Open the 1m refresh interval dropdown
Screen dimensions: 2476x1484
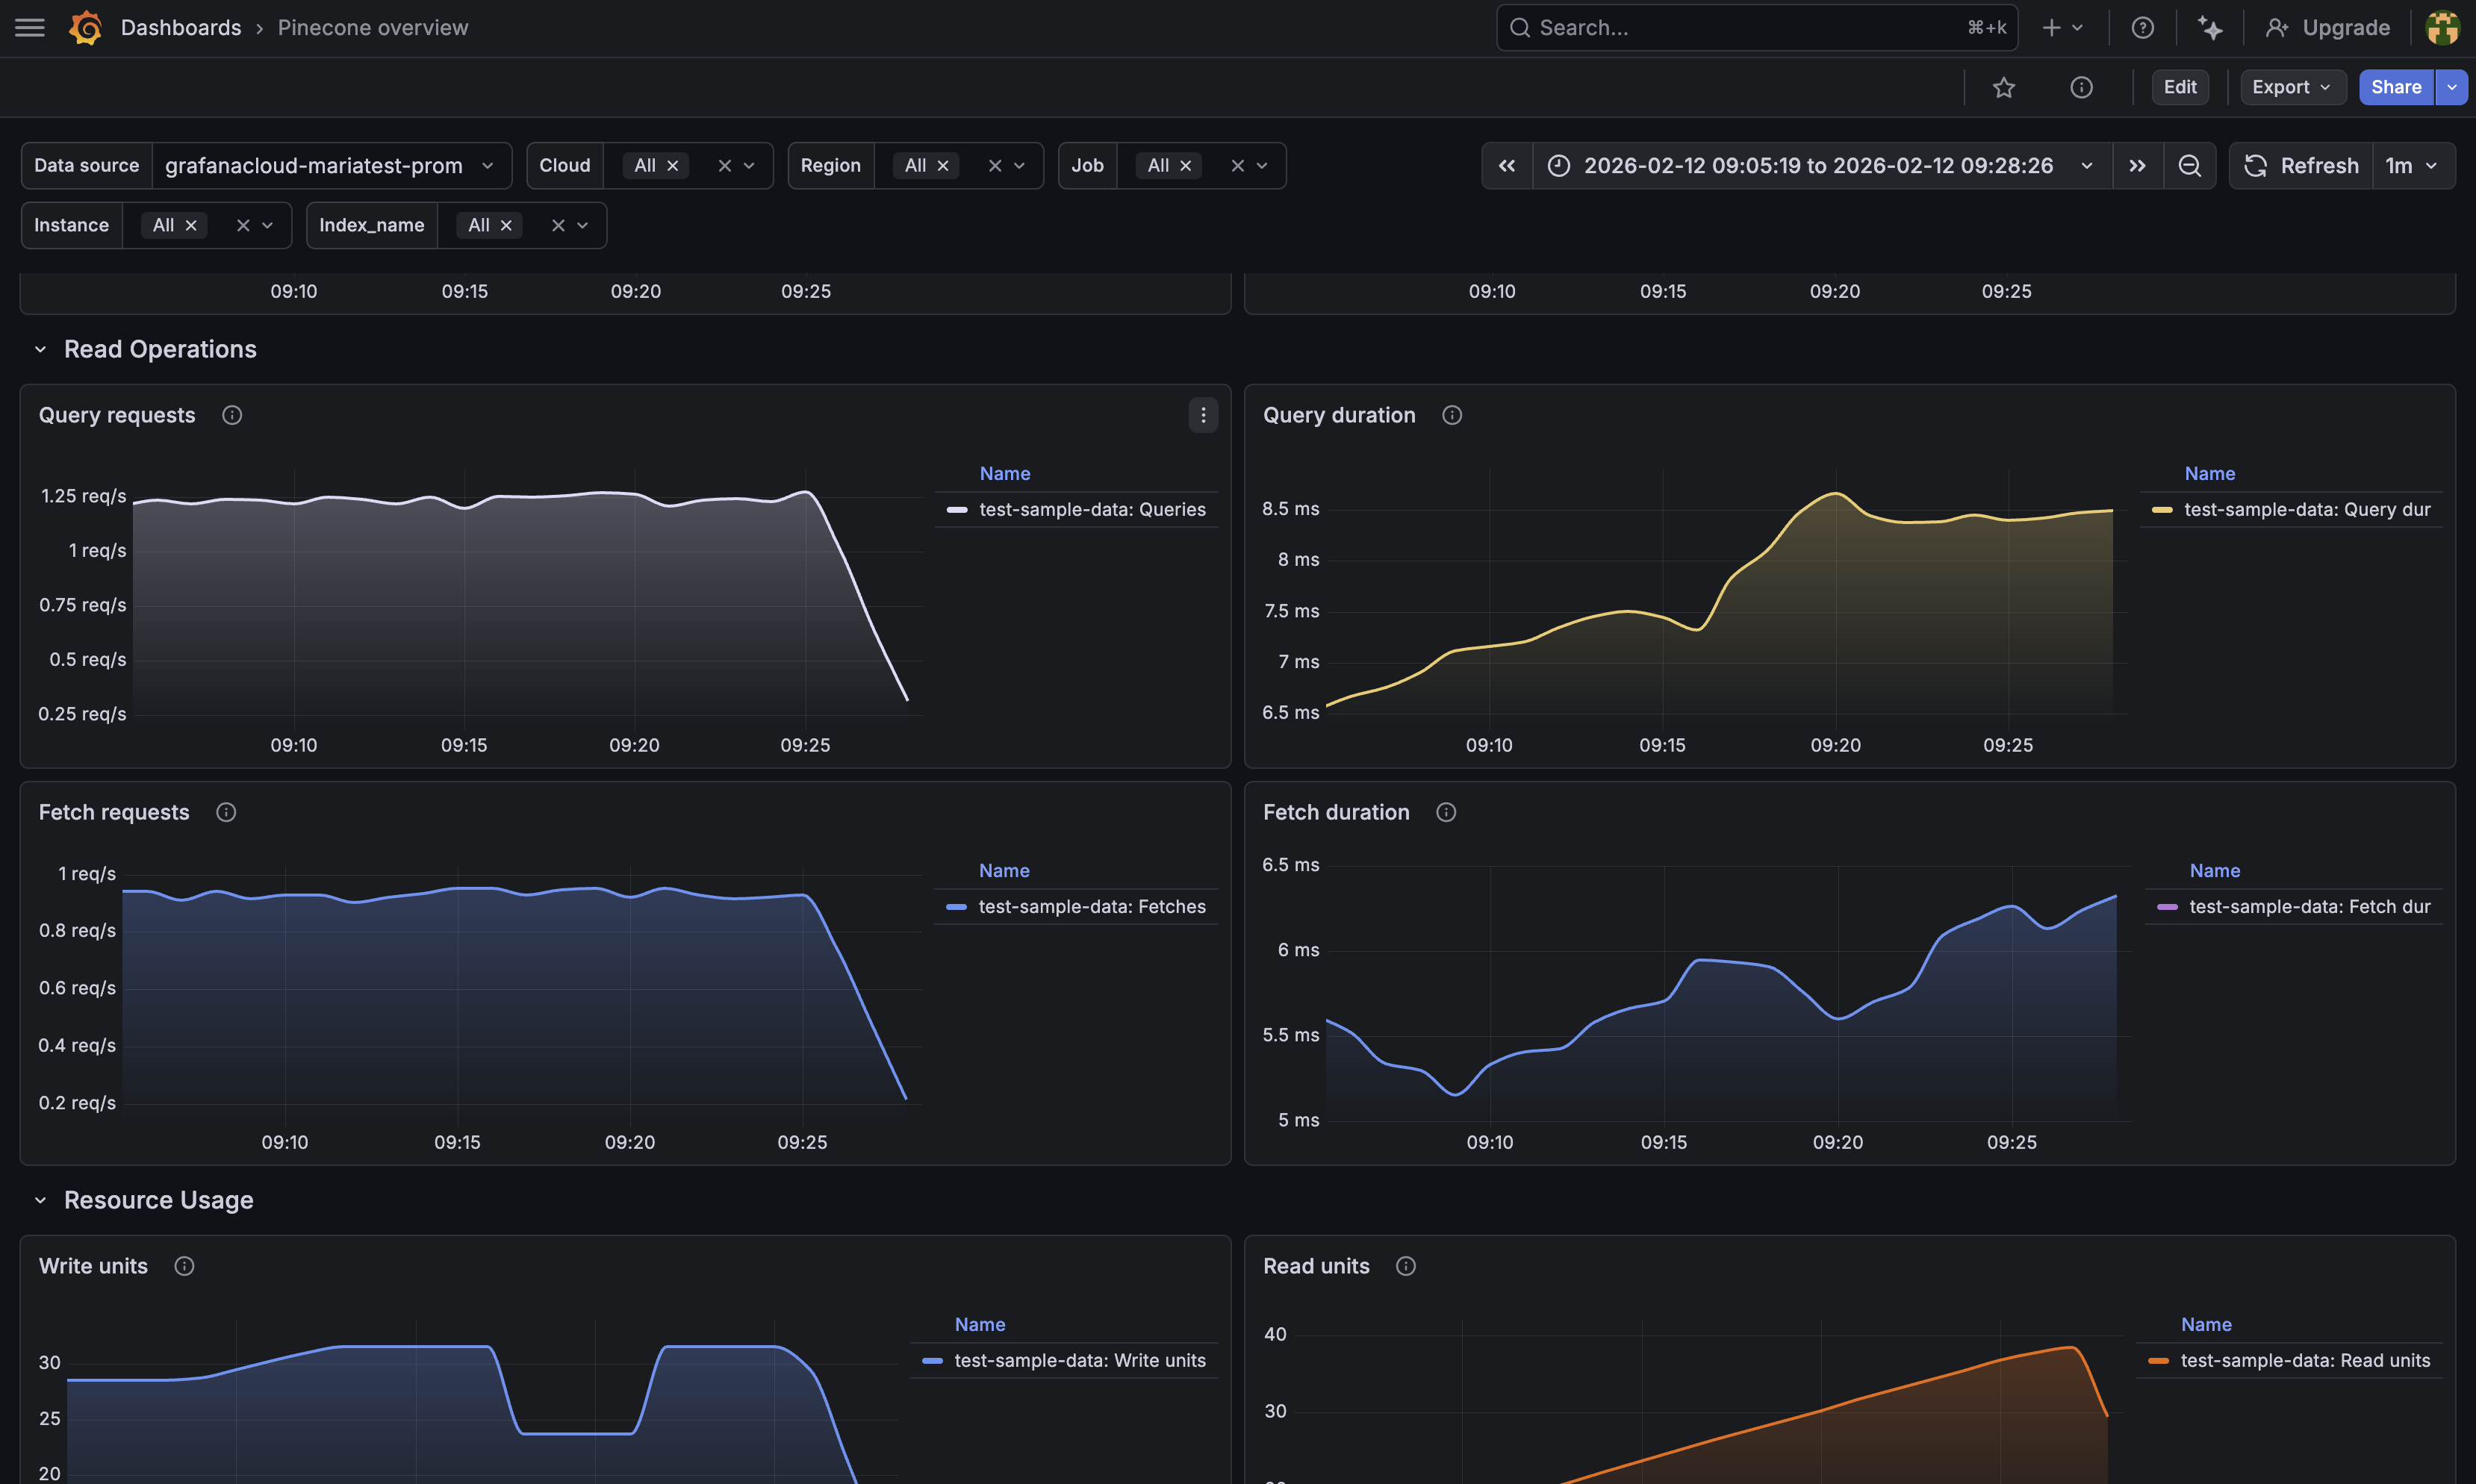(x=2411, y=166)
